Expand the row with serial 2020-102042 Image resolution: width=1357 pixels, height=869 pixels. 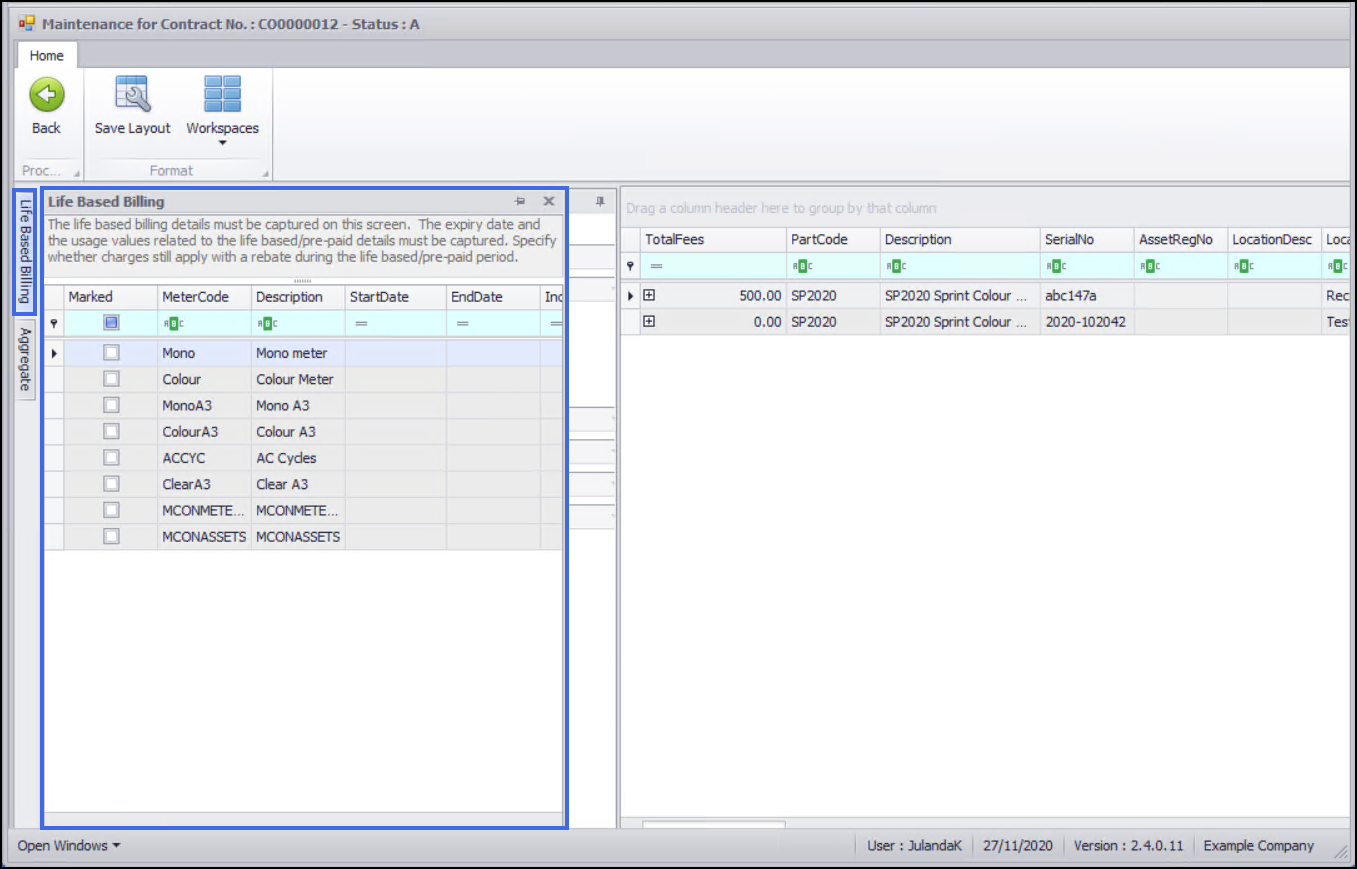click(x=649, y=322)
